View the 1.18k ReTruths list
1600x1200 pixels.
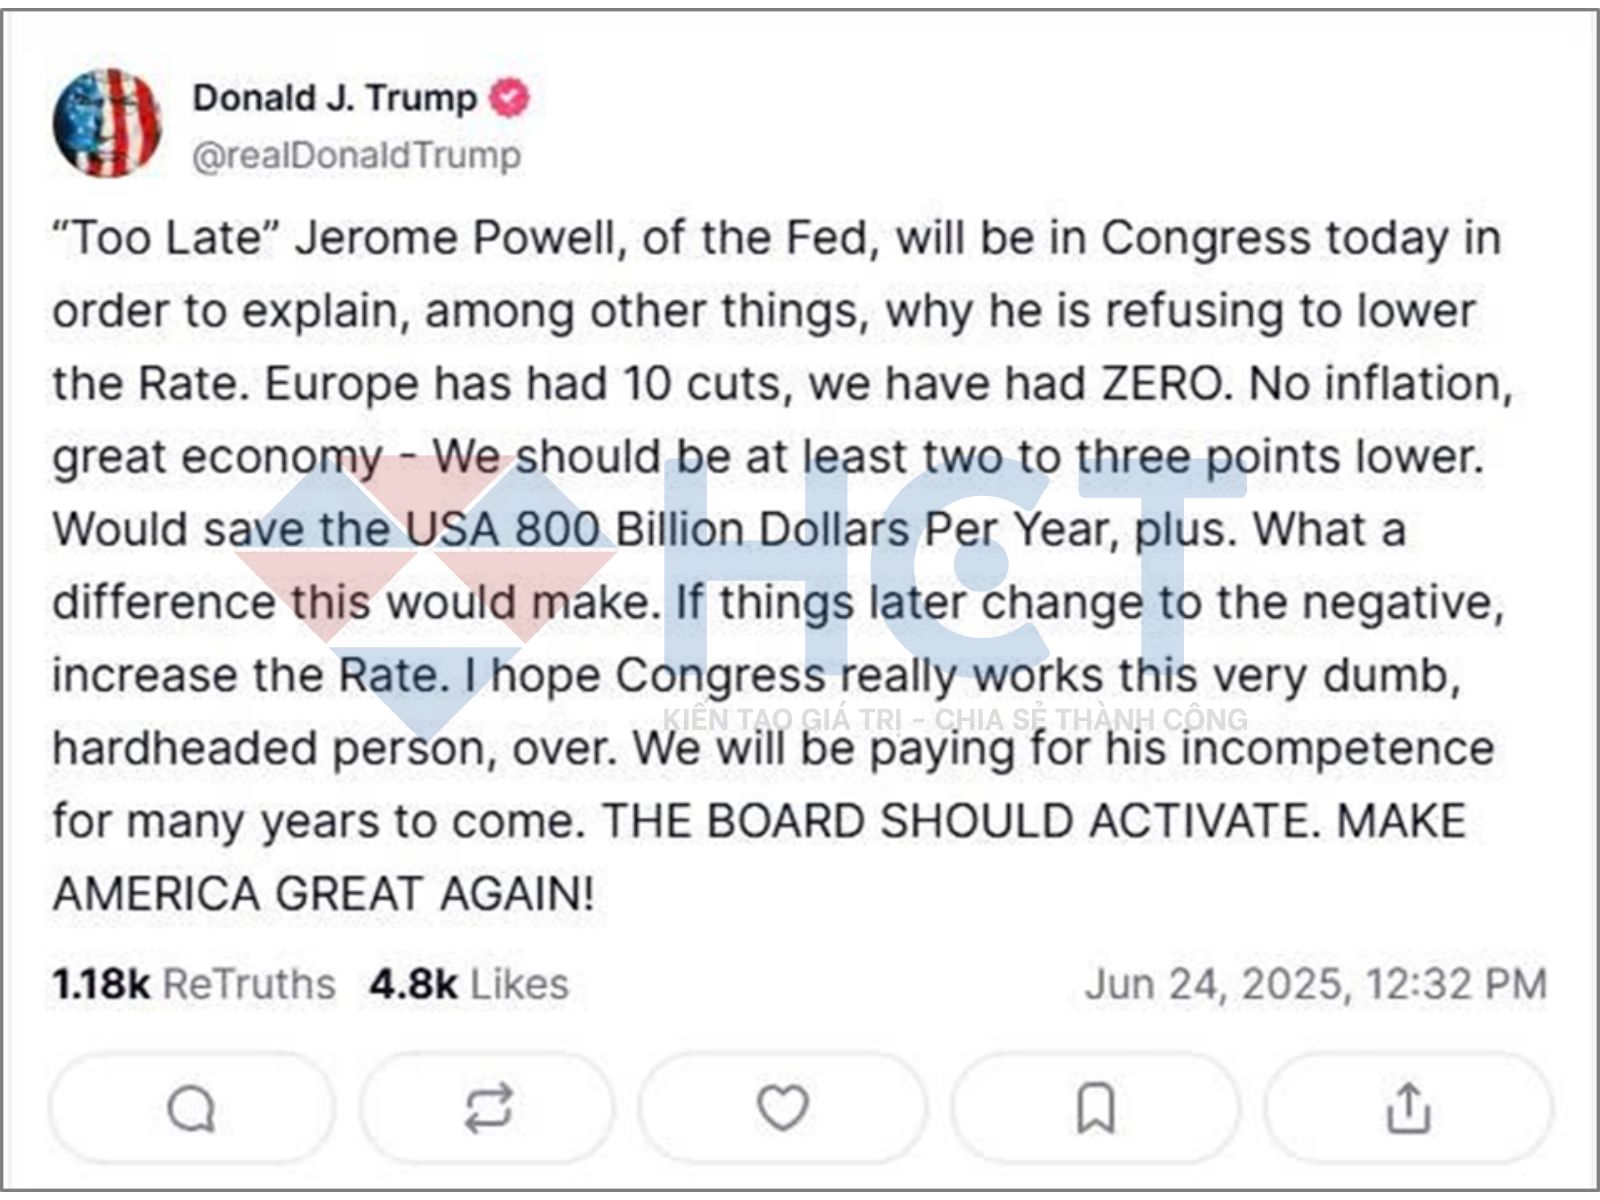click(x=194, y=984)
